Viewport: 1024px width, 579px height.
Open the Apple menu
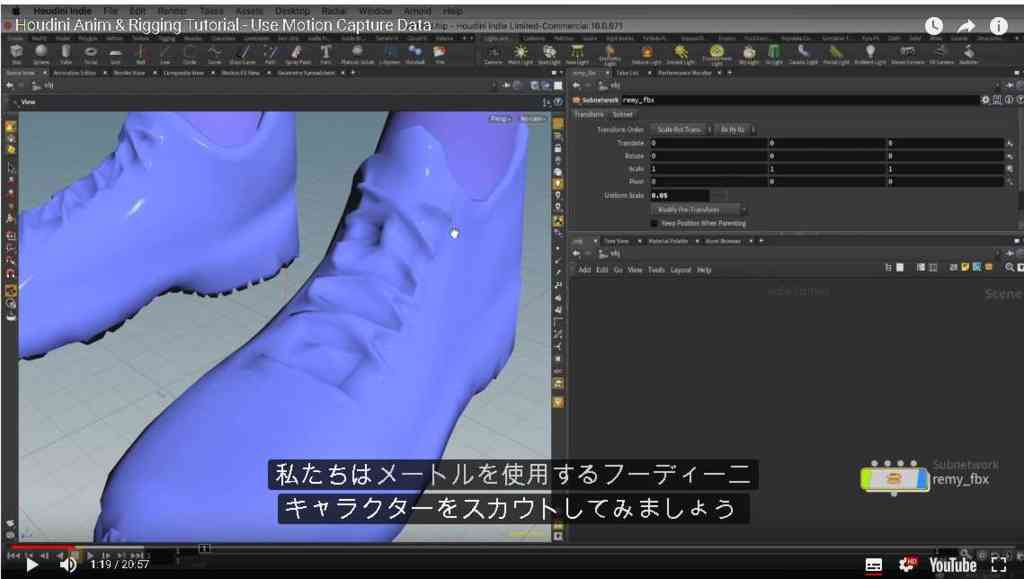[x=16, y=11]
